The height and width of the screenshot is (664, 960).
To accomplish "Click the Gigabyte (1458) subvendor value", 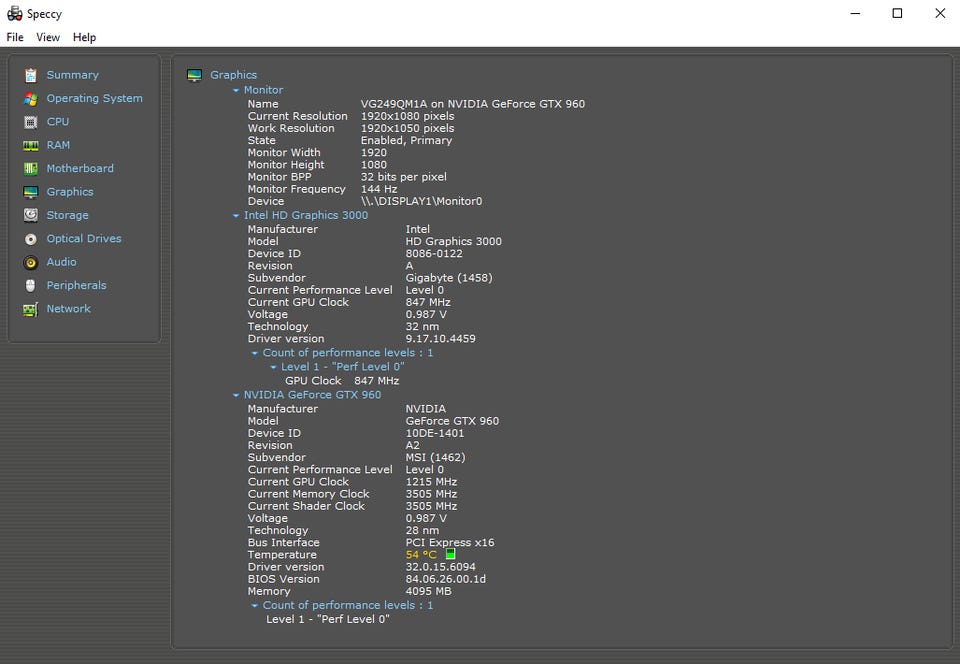I will coord(449,278).
